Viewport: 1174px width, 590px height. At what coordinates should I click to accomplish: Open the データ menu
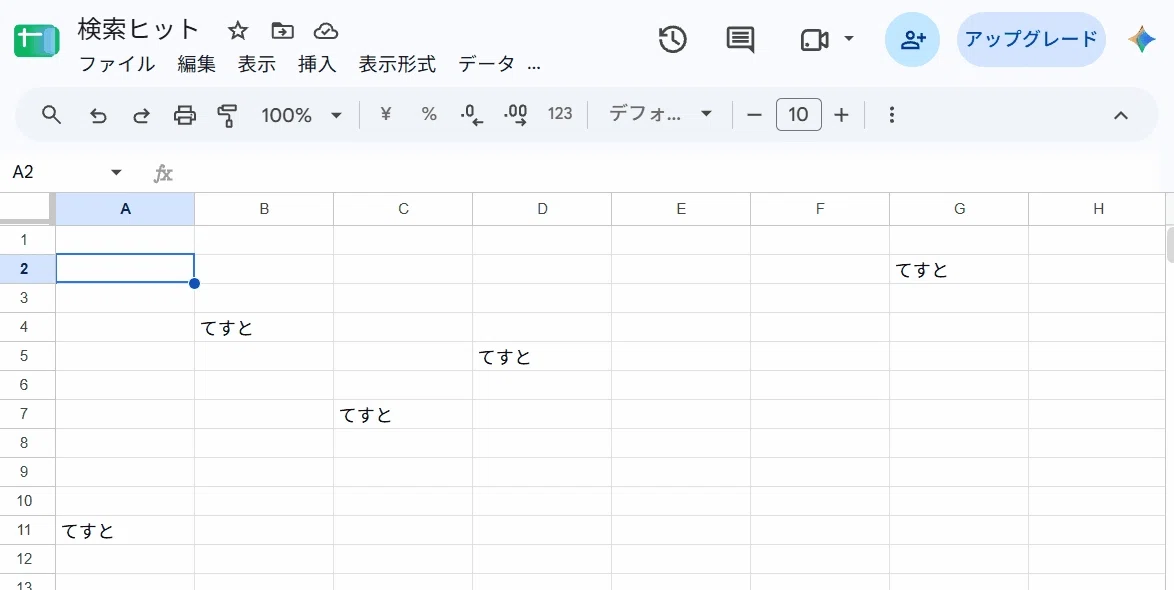[487, 64]
